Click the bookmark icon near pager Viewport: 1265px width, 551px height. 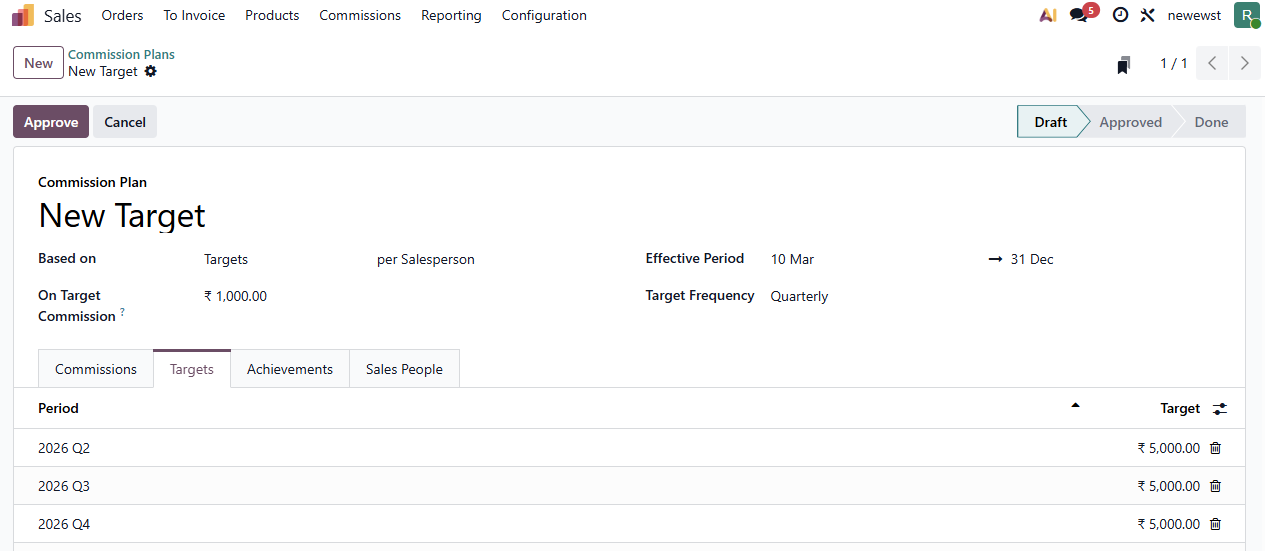(1123, 65)
